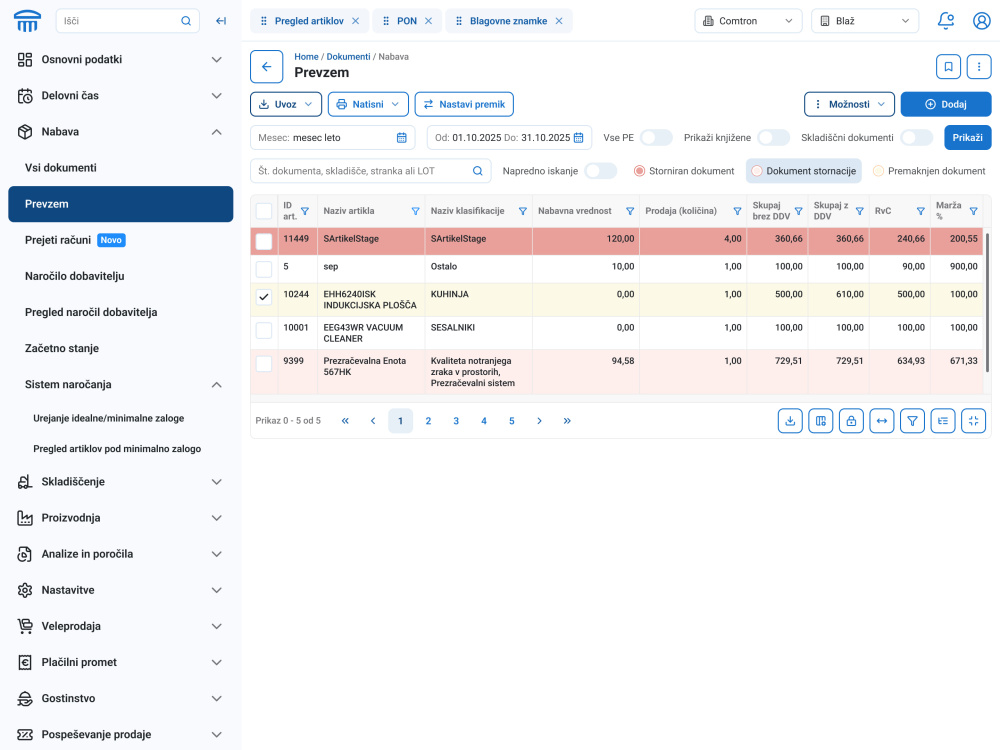Go back using the arrow button
The width and height of the screenshot is (1000, 750).
click(x=267, y=66)
